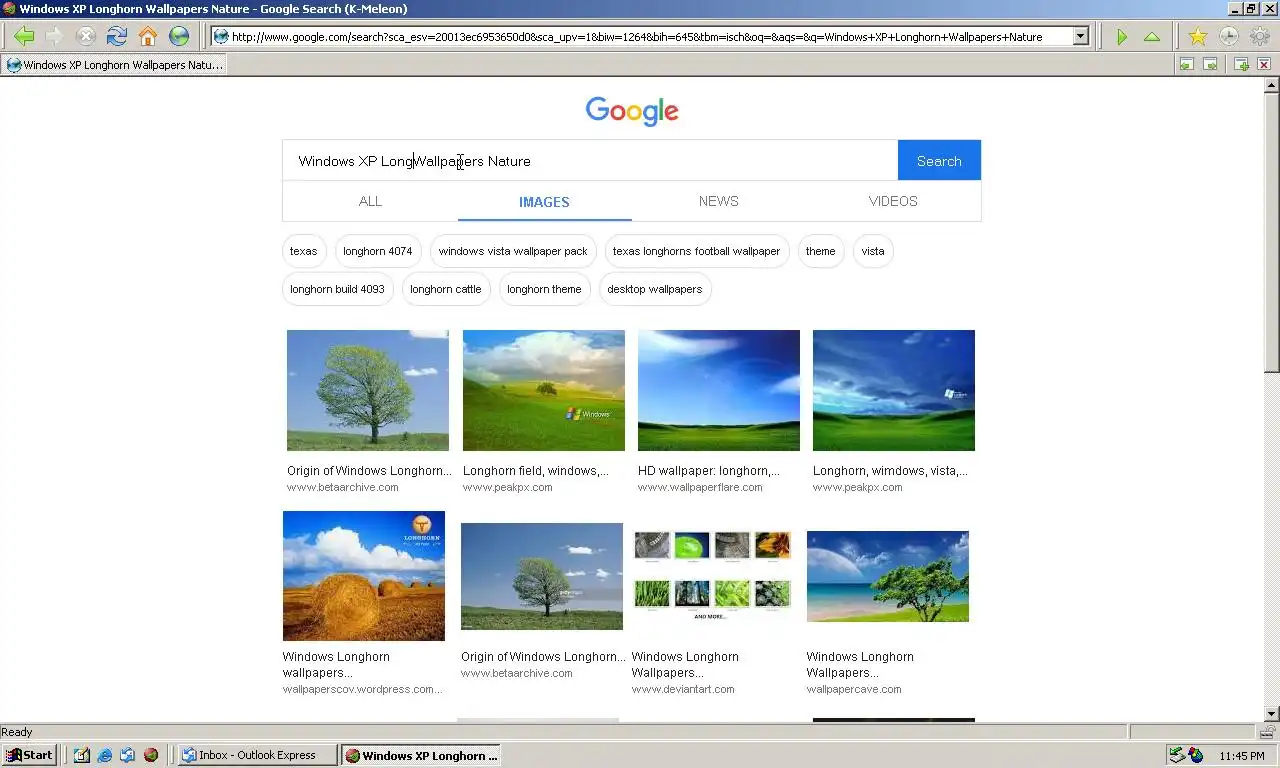Click the 'texas' suggestion chip
The height and width of the screenshot is (768, 1280).
[303, 251]
